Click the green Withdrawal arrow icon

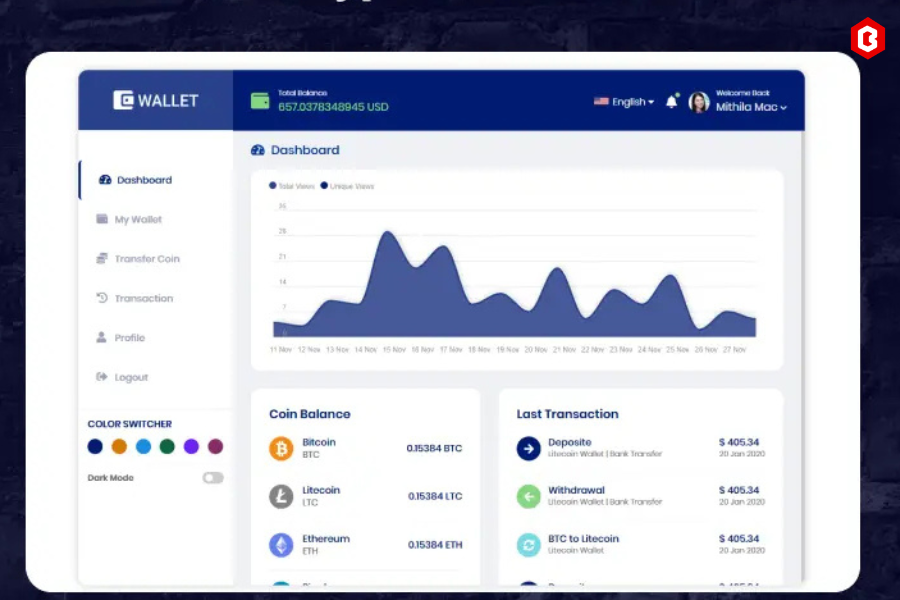[x=529, y=496]
